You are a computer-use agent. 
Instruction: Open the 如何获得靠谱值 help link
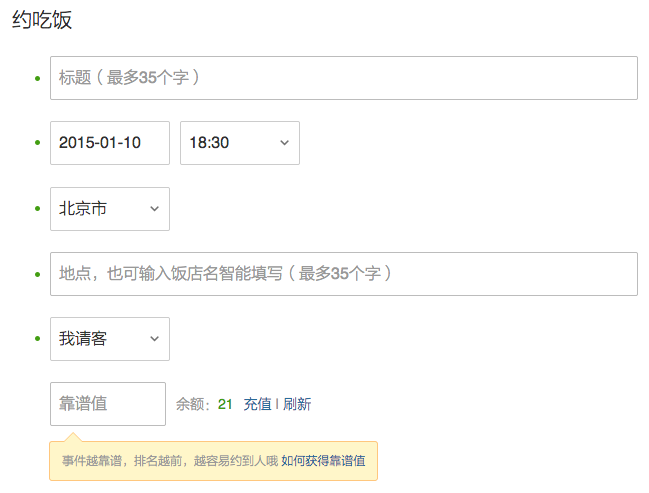(x=323, y=461)
